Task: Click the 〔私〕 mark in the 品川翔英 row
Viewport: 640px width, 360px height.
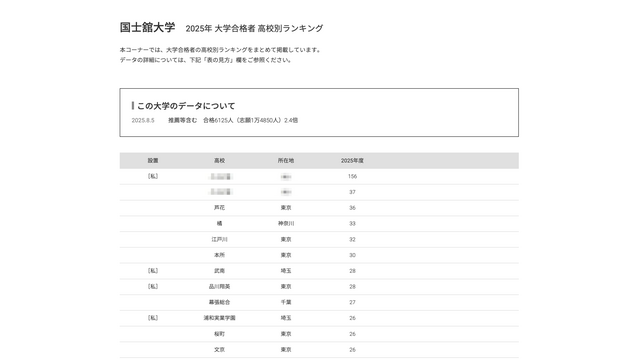Action: 153,287
